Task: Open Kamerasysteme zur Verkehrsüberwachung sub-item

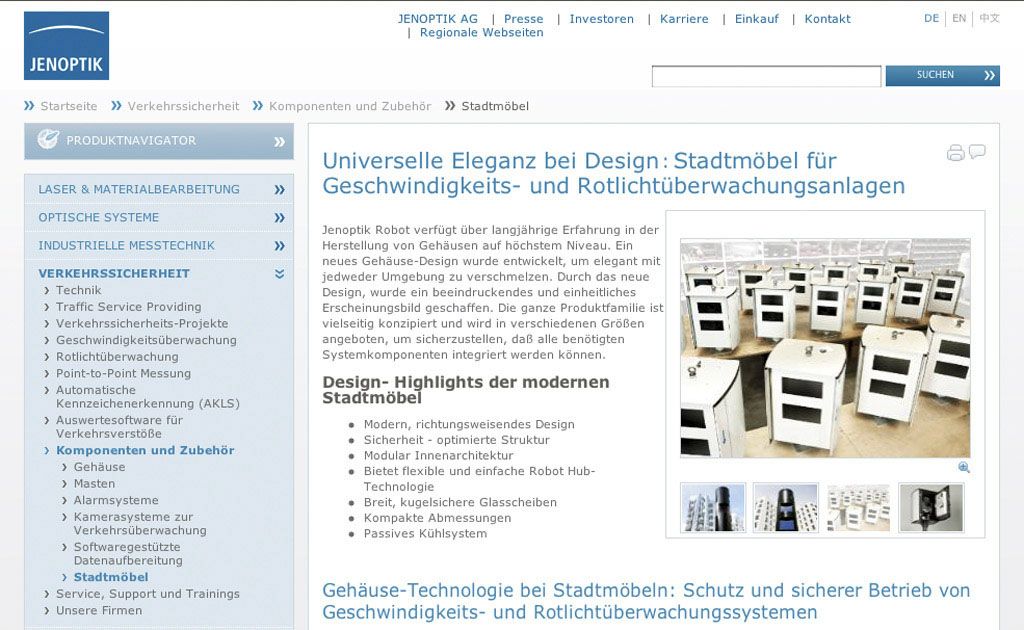Action: 140,524
